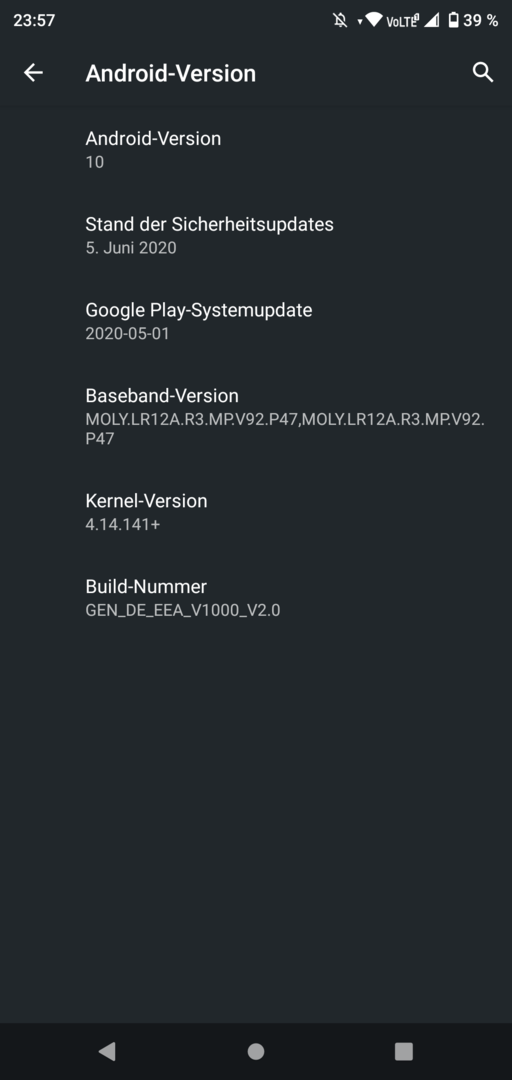Viewport: 512px width, 1080px height.
Task: Tap the back arrow in header
Action: pyautogui.click(x=33, y=73)
